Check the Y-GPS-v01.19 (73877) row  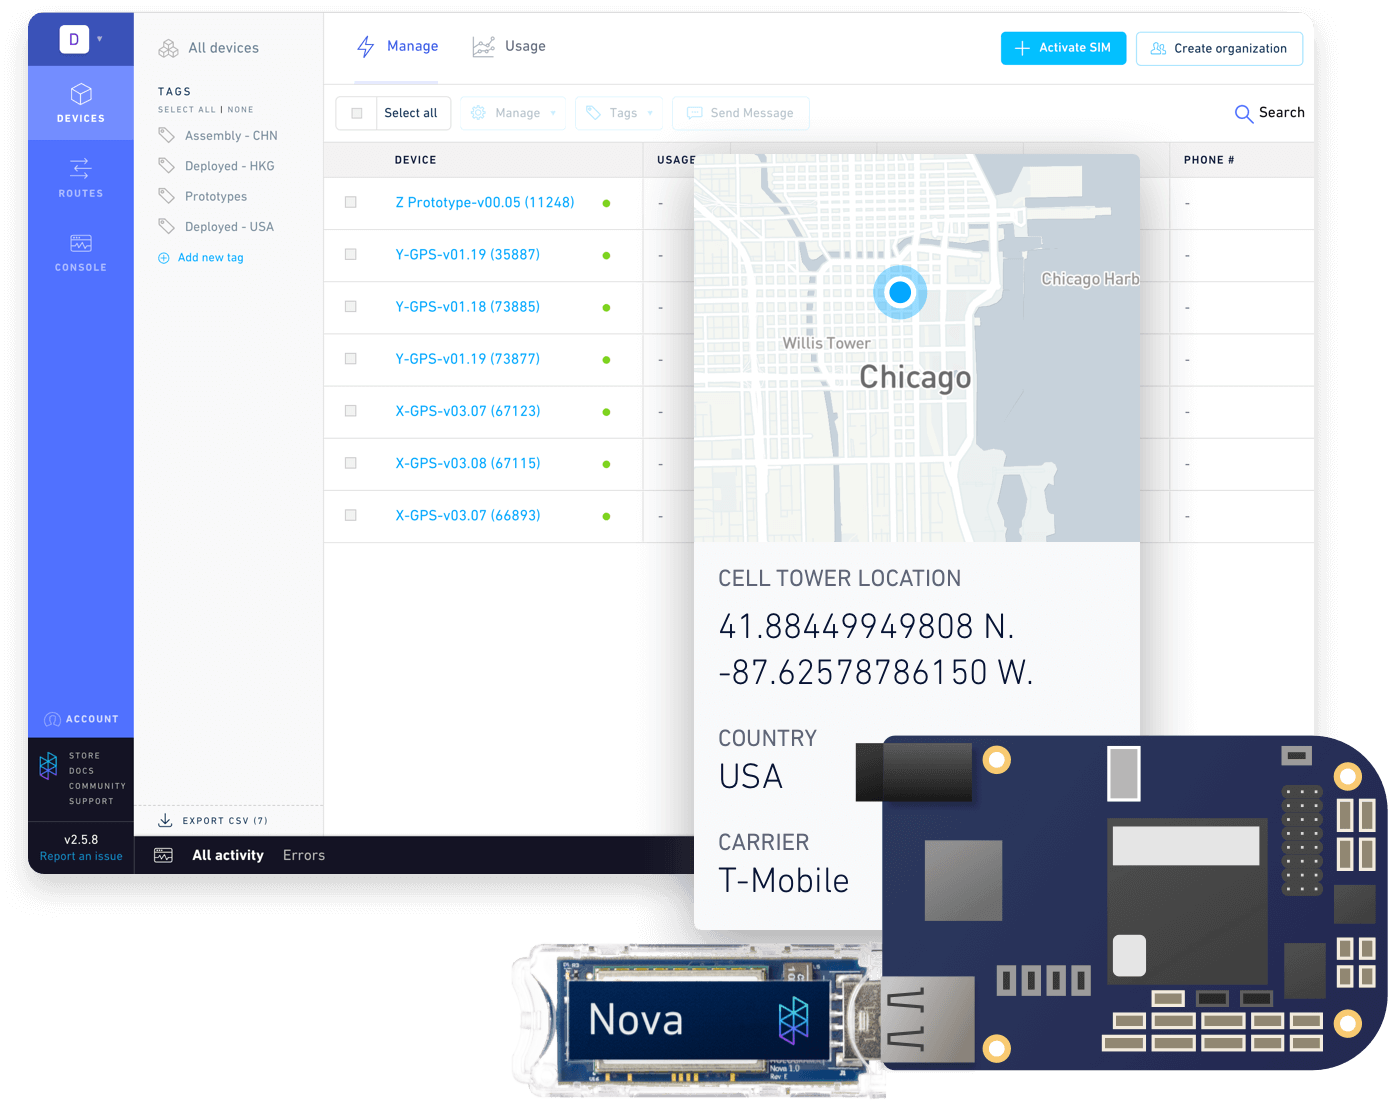350,358
